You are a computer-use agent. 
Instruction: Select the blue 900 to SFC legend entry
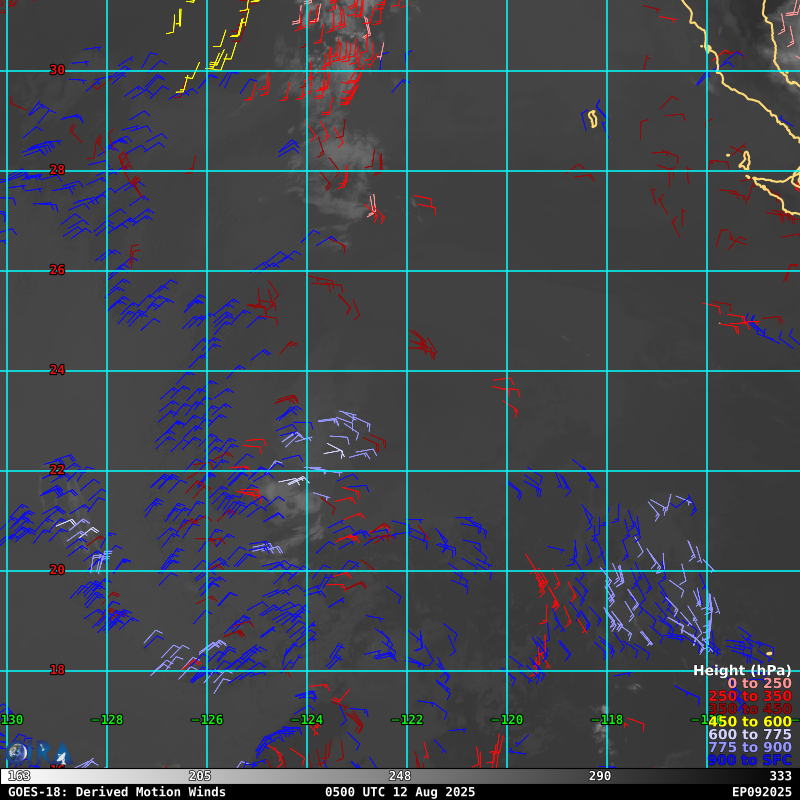point(749,761)
